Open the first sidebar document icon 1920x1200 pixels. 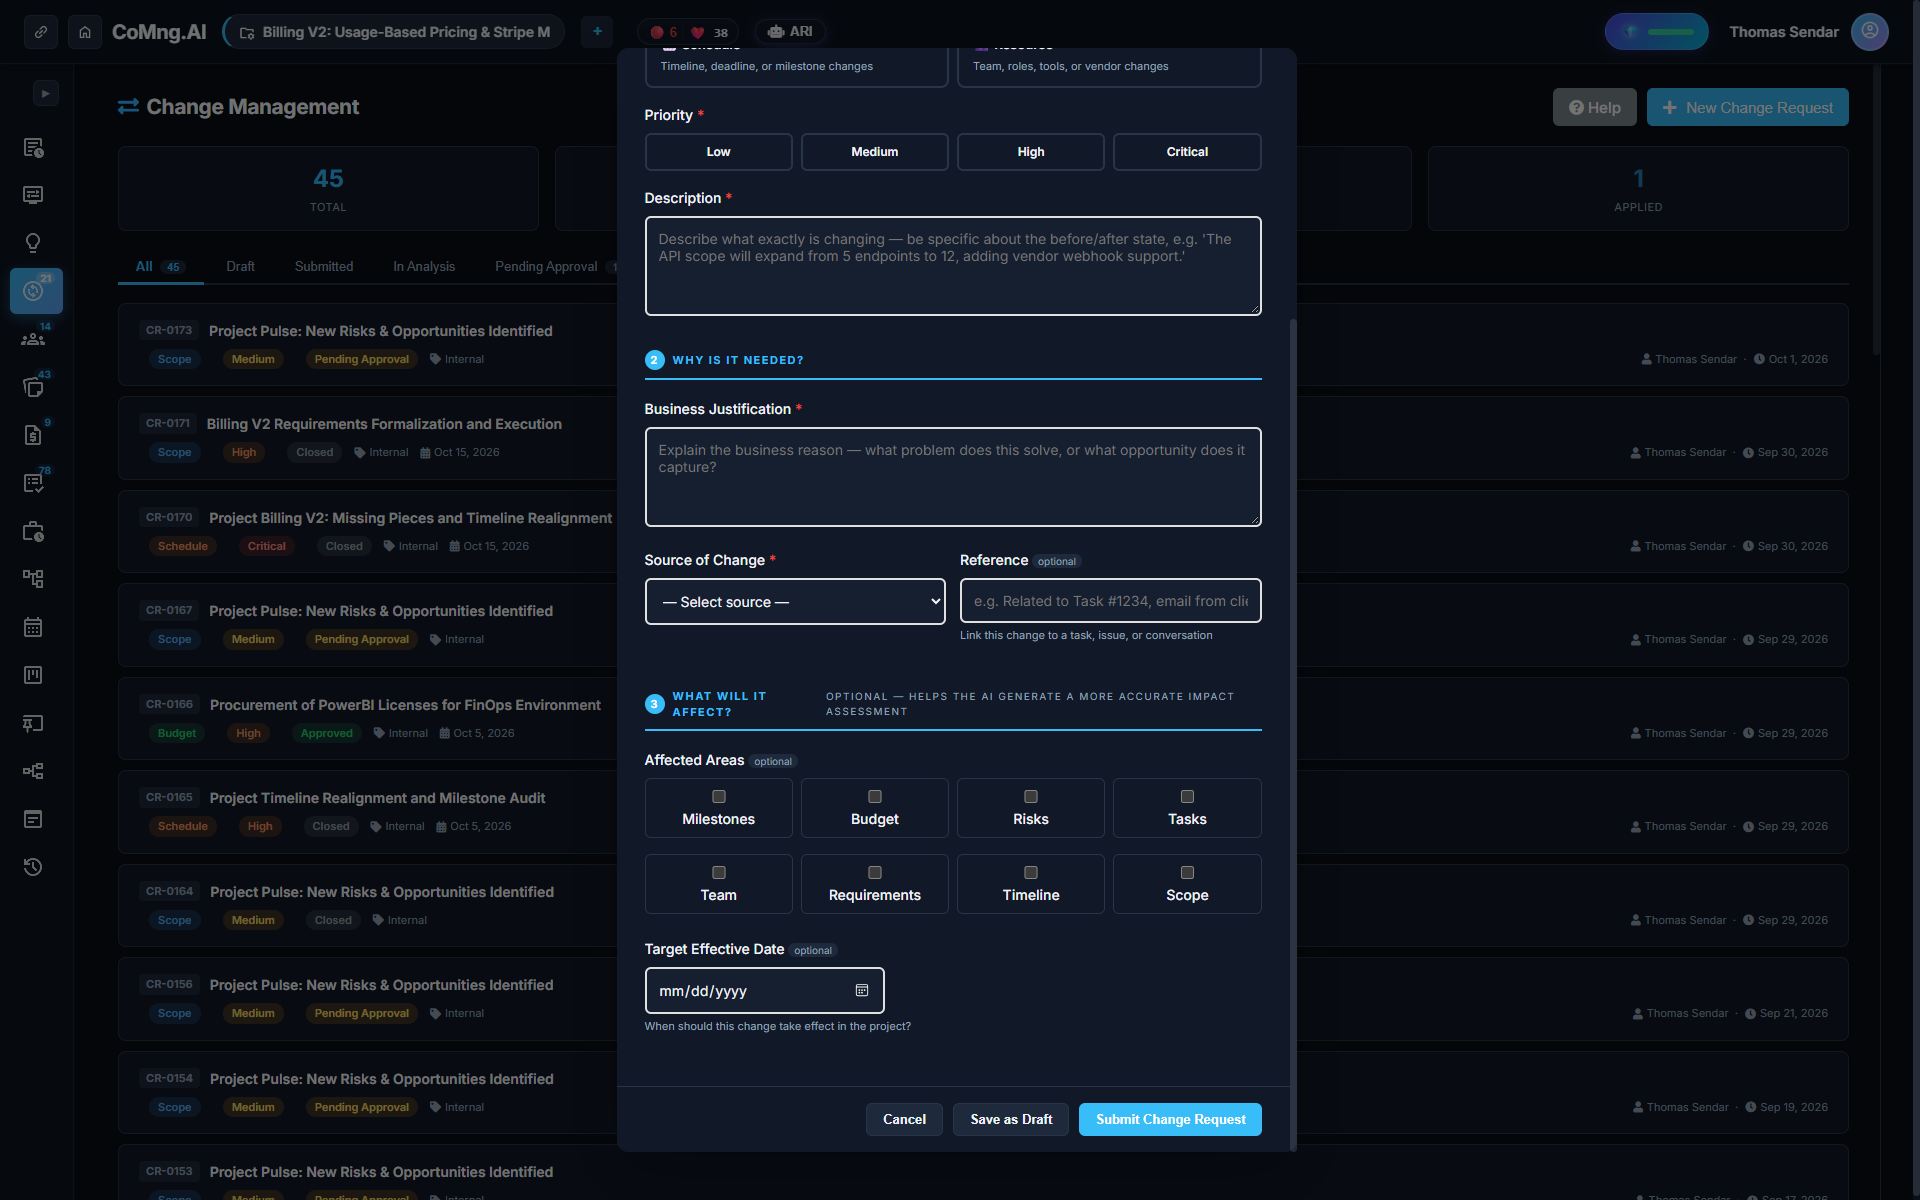(x=33, y=148)
